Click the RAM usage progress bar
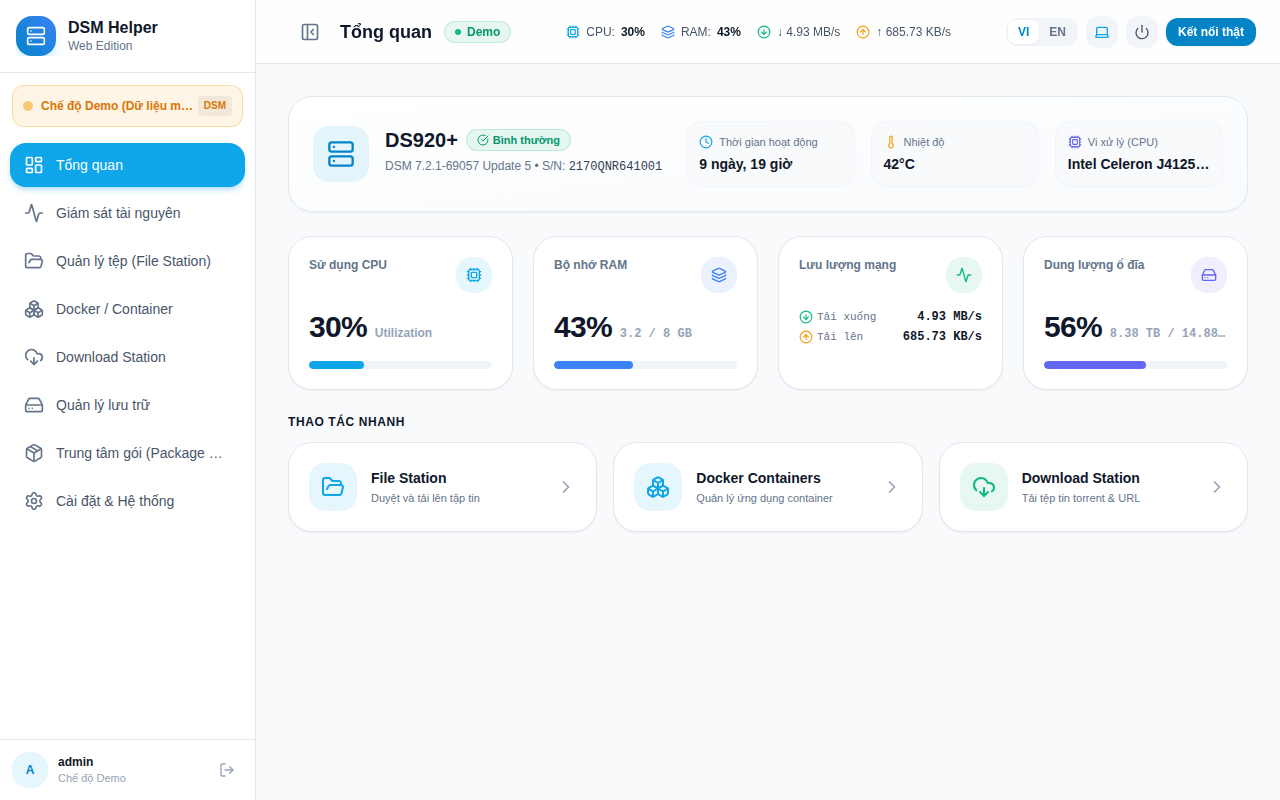 [645, 365]
